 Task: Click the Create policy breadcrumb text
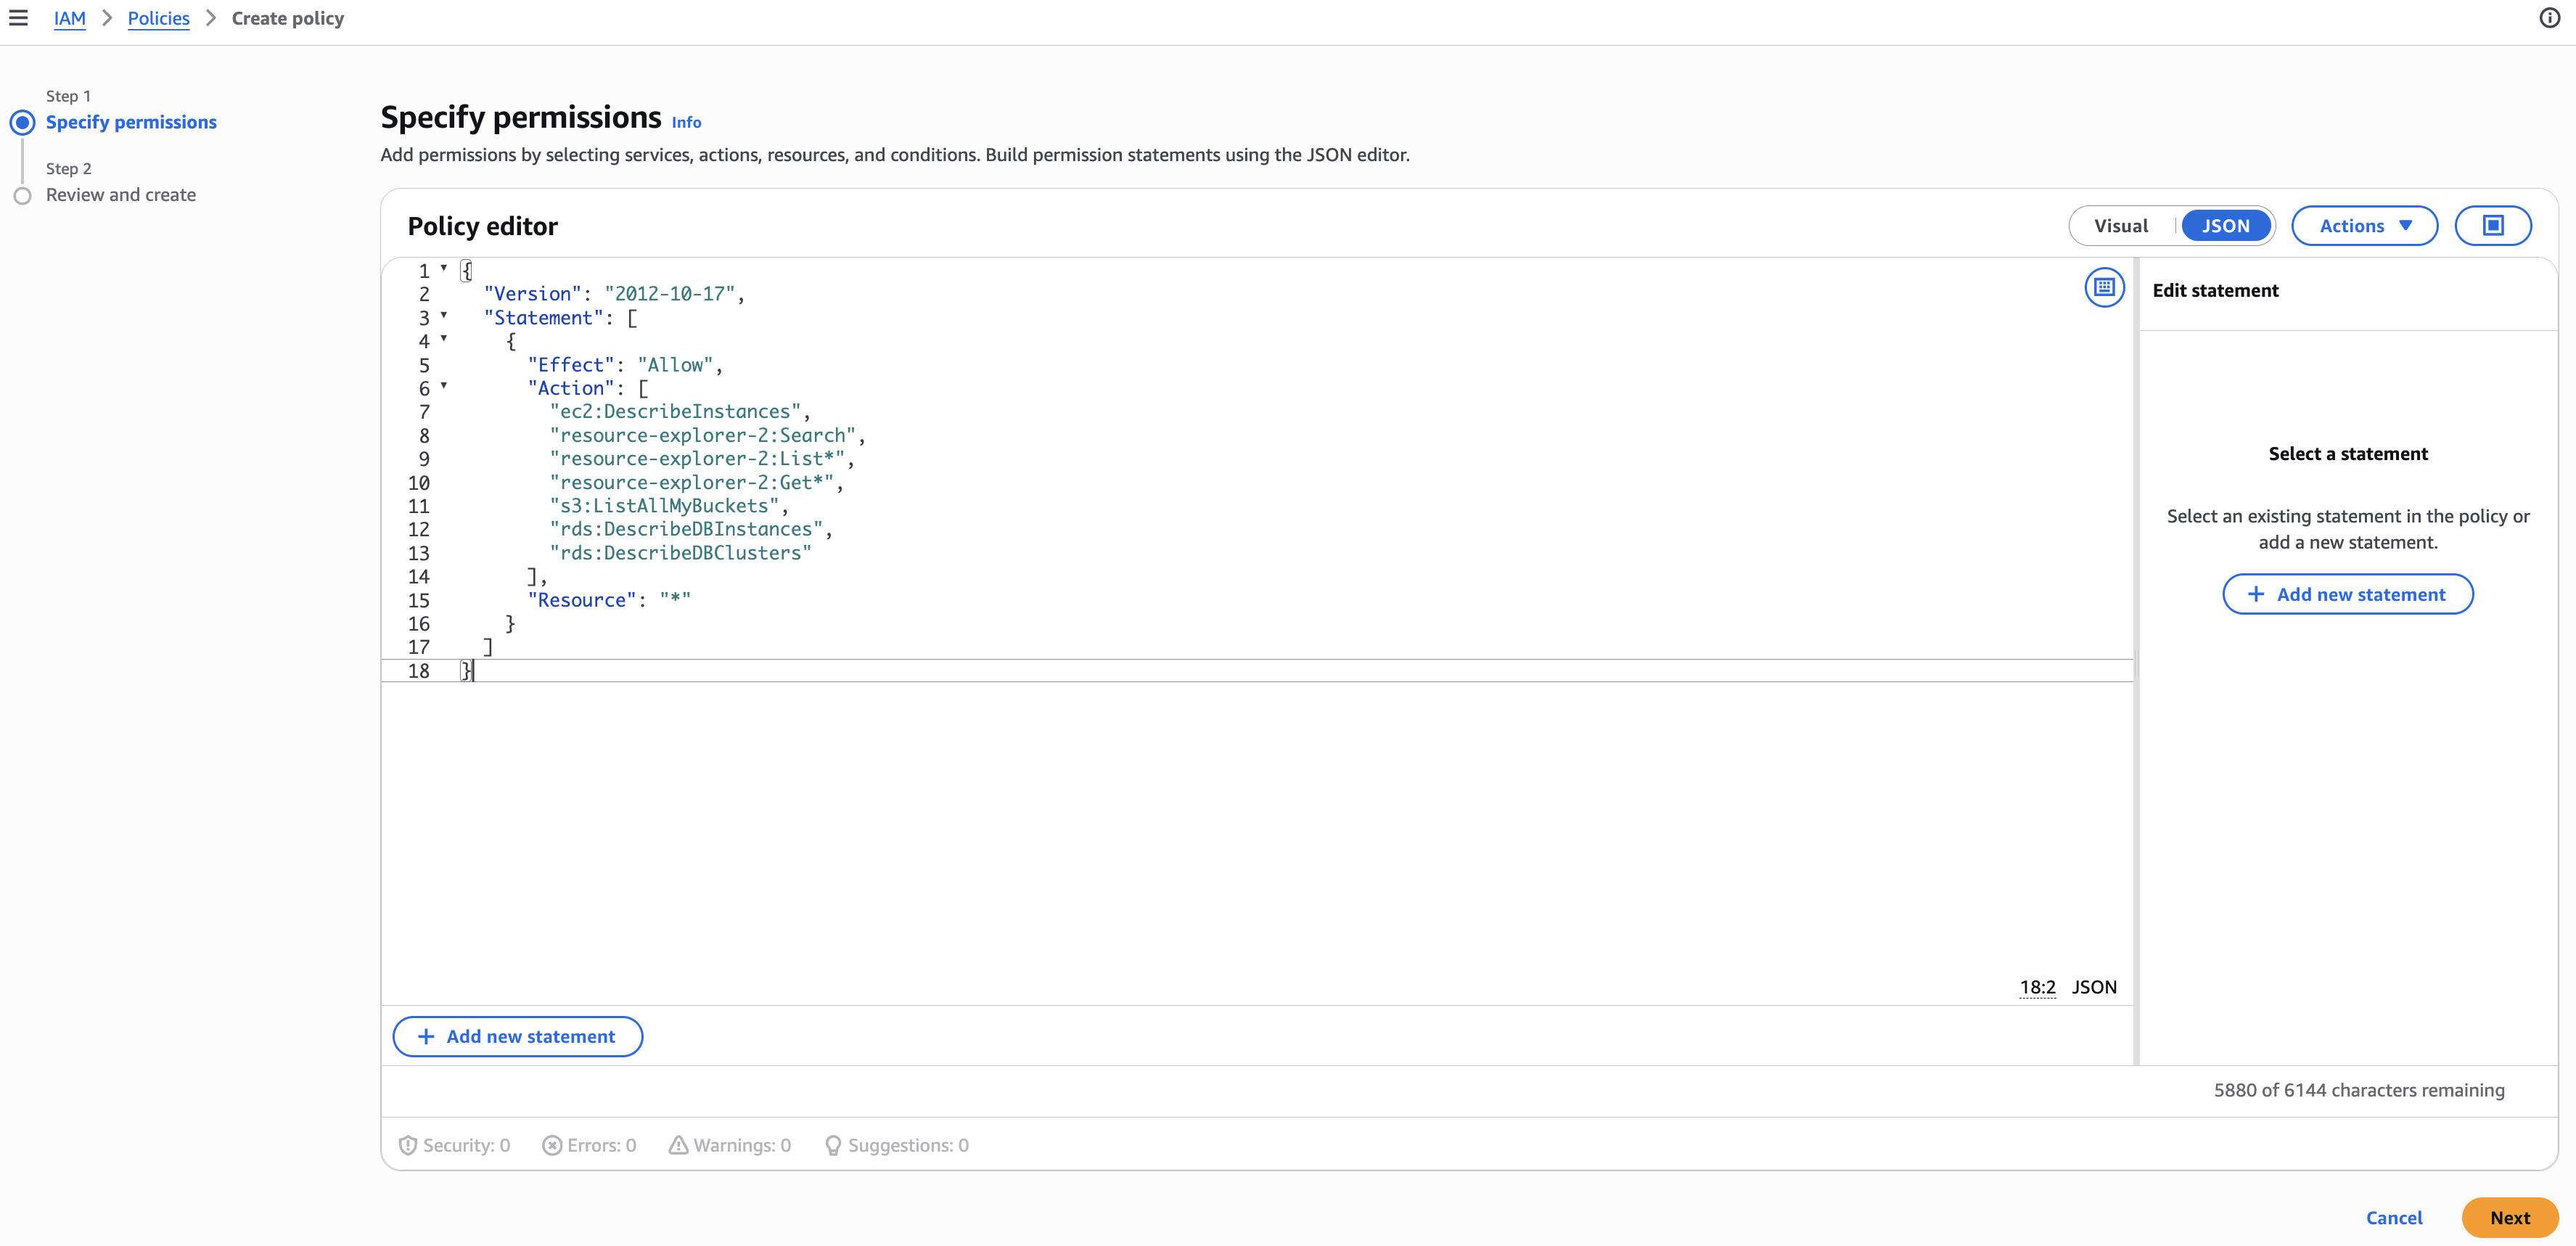point(288,18)
